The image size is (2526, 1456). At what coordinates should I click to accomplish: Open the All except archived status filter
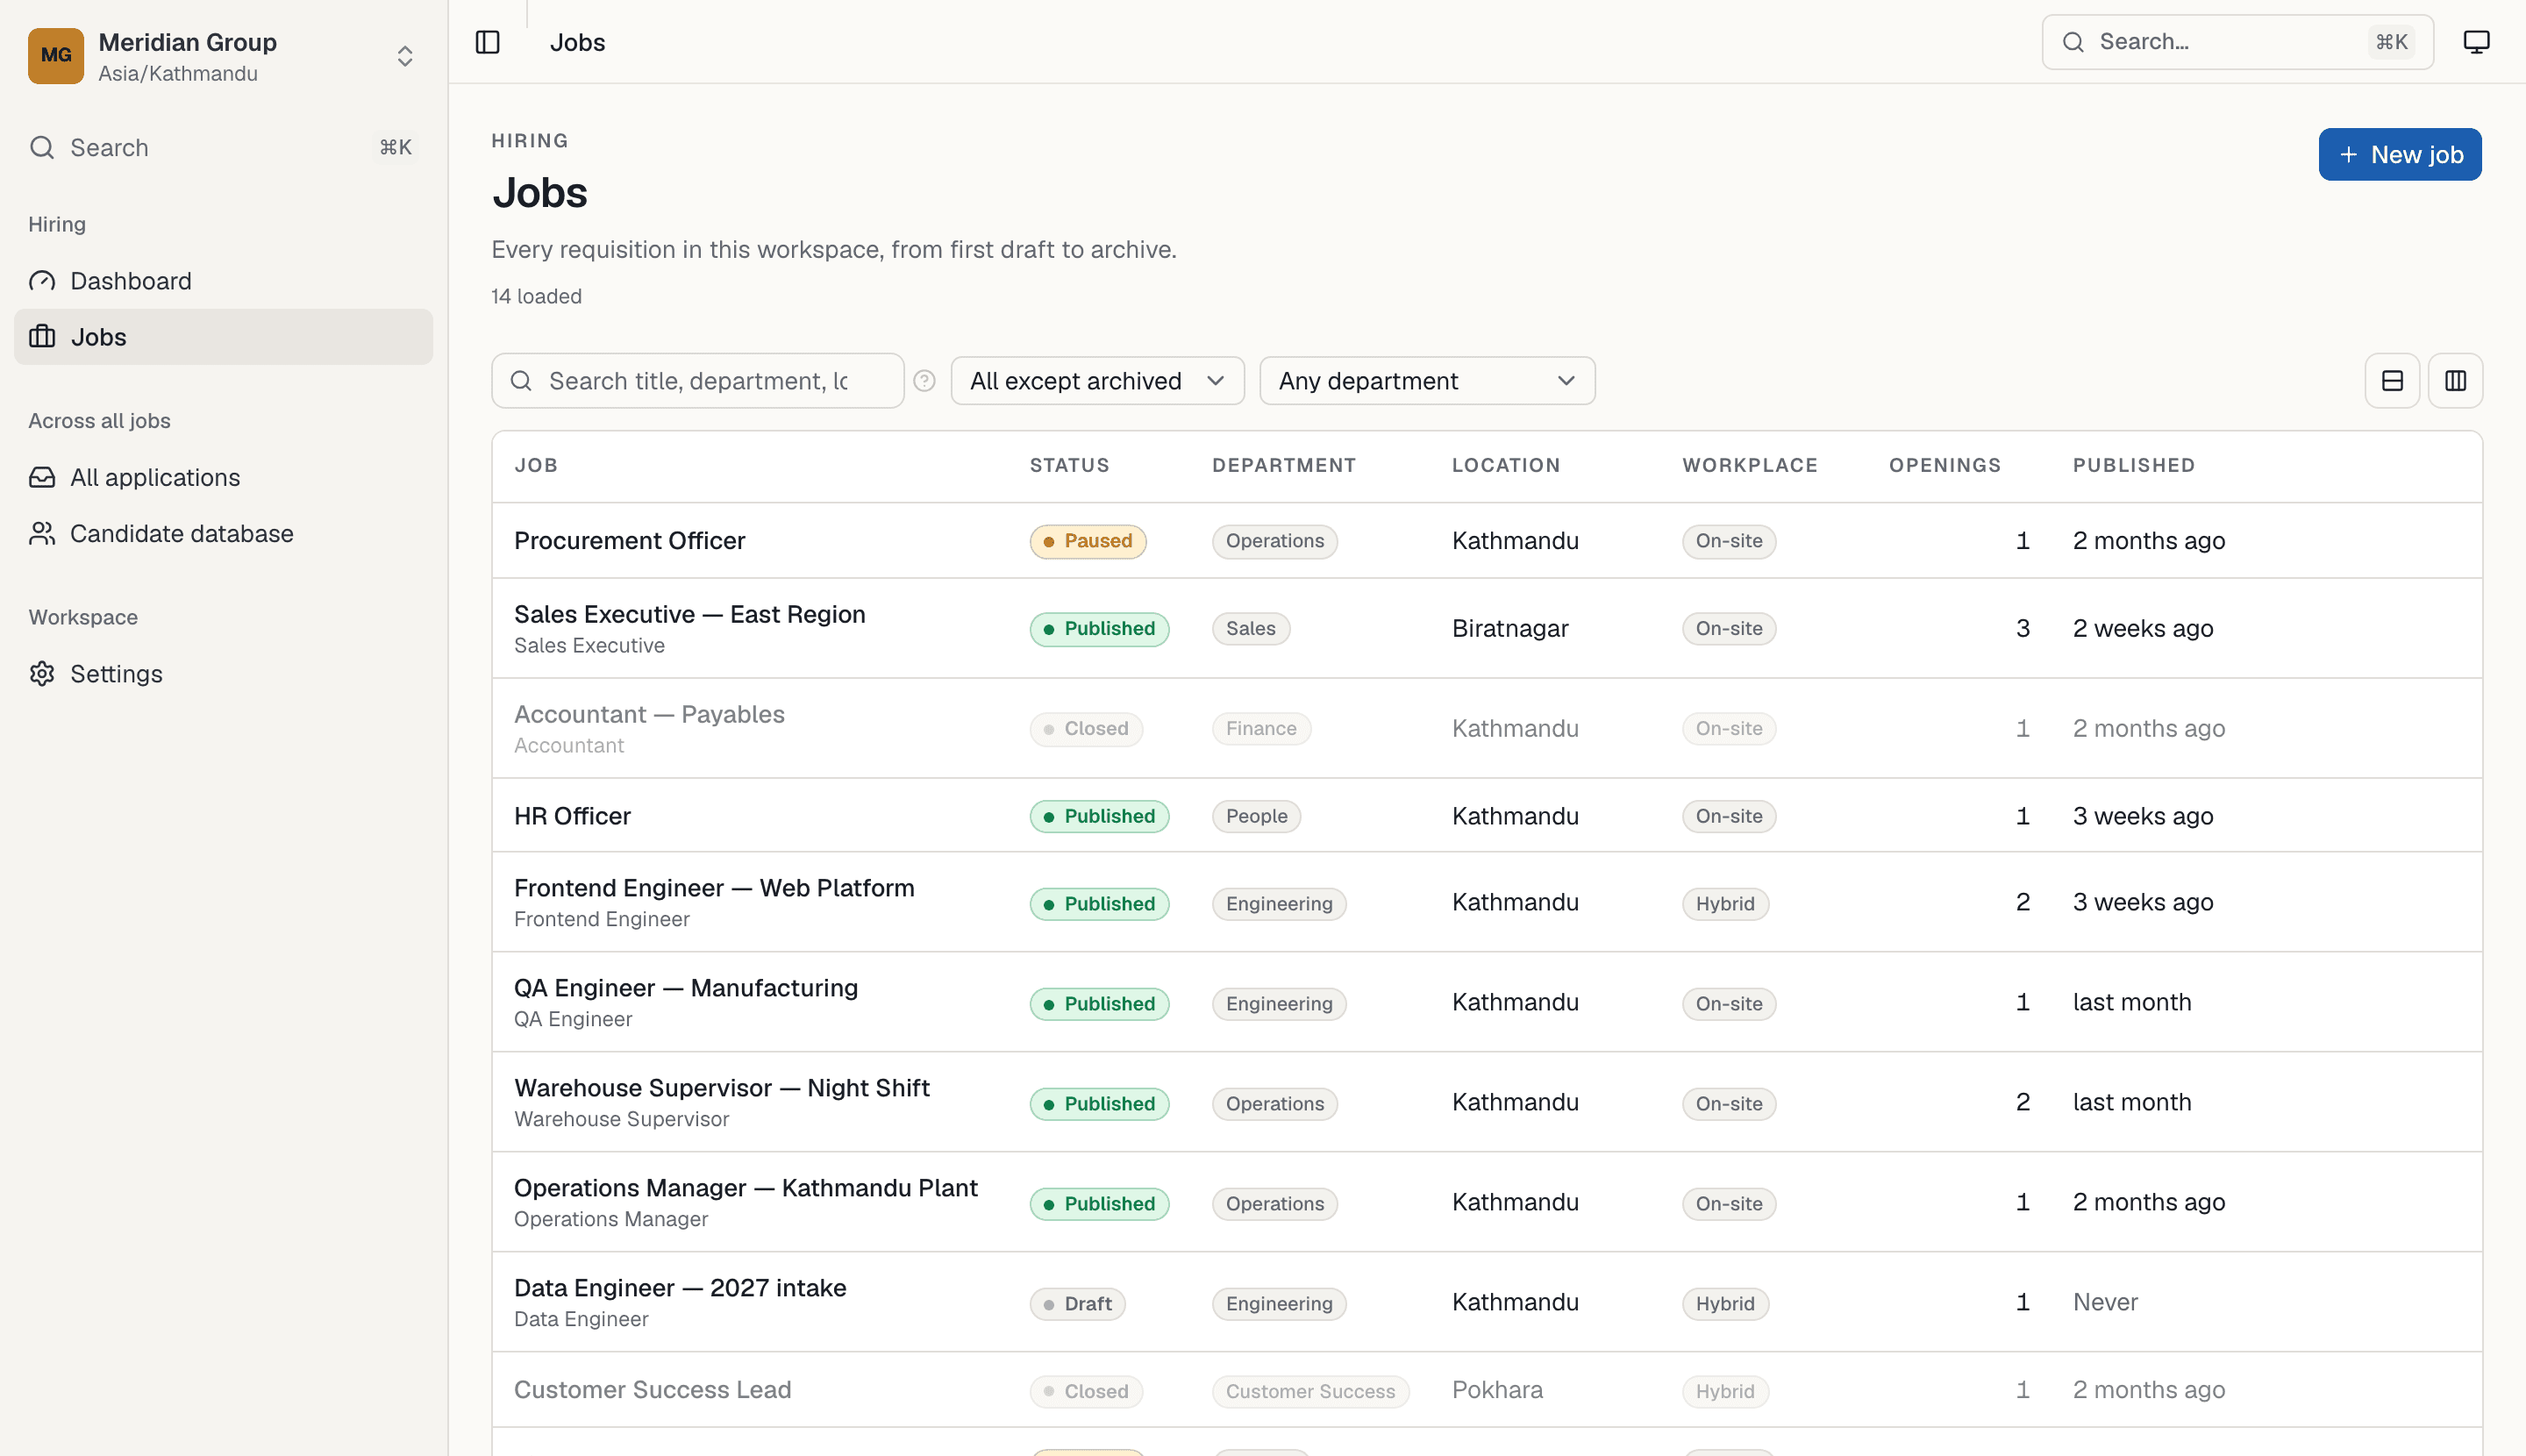(x=1097, y=381)
